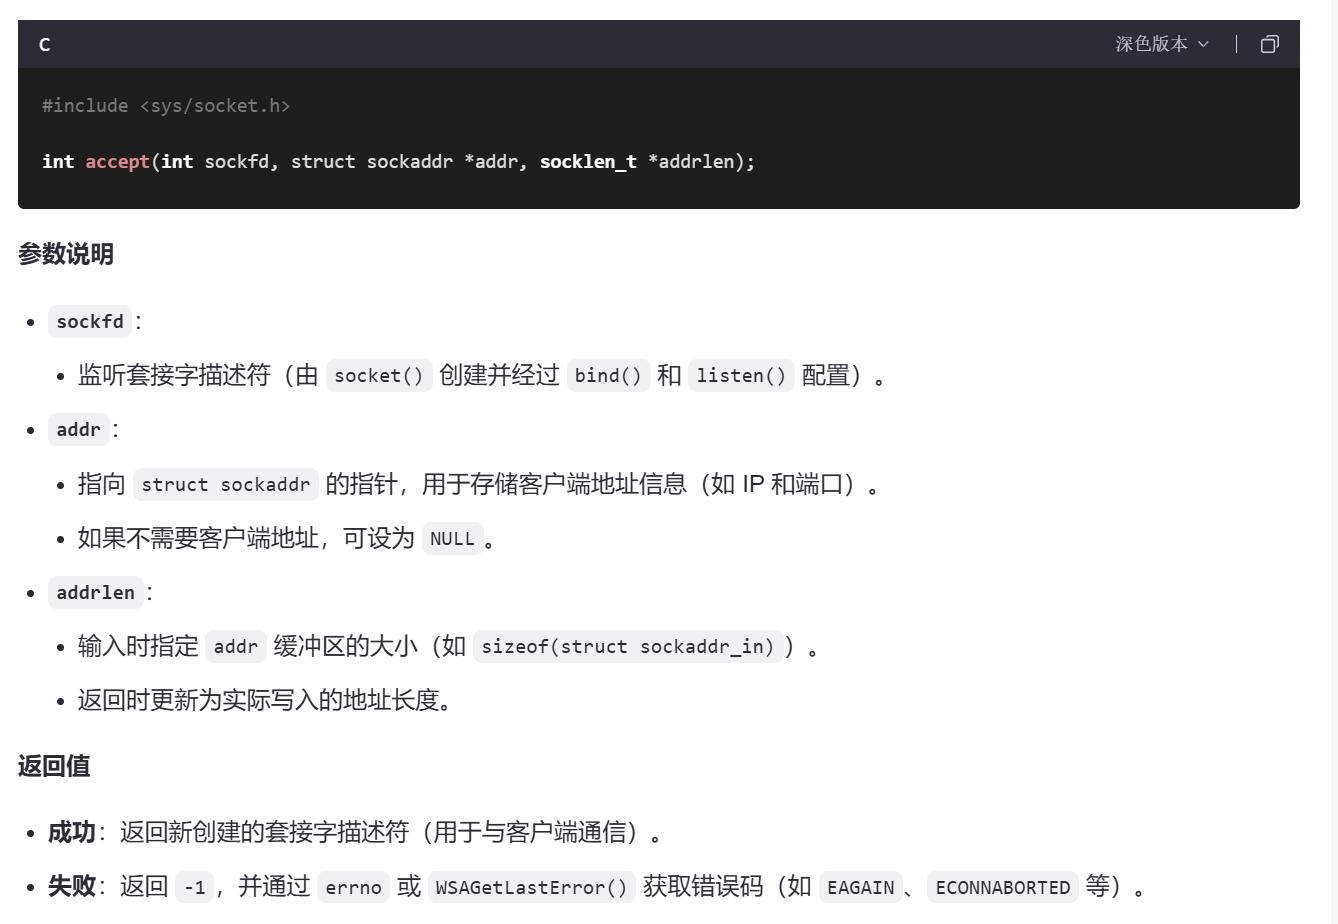Click the 参数说明 heading
The width and height of the screenshot is (1338, 924).
pos(66,254)
